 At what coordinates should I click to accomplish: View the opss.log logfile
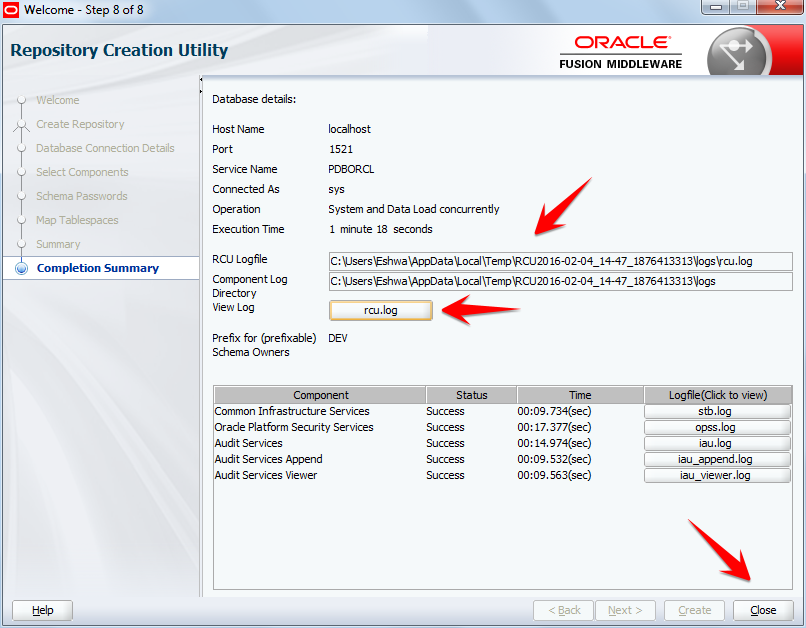(x=717, y=427)
